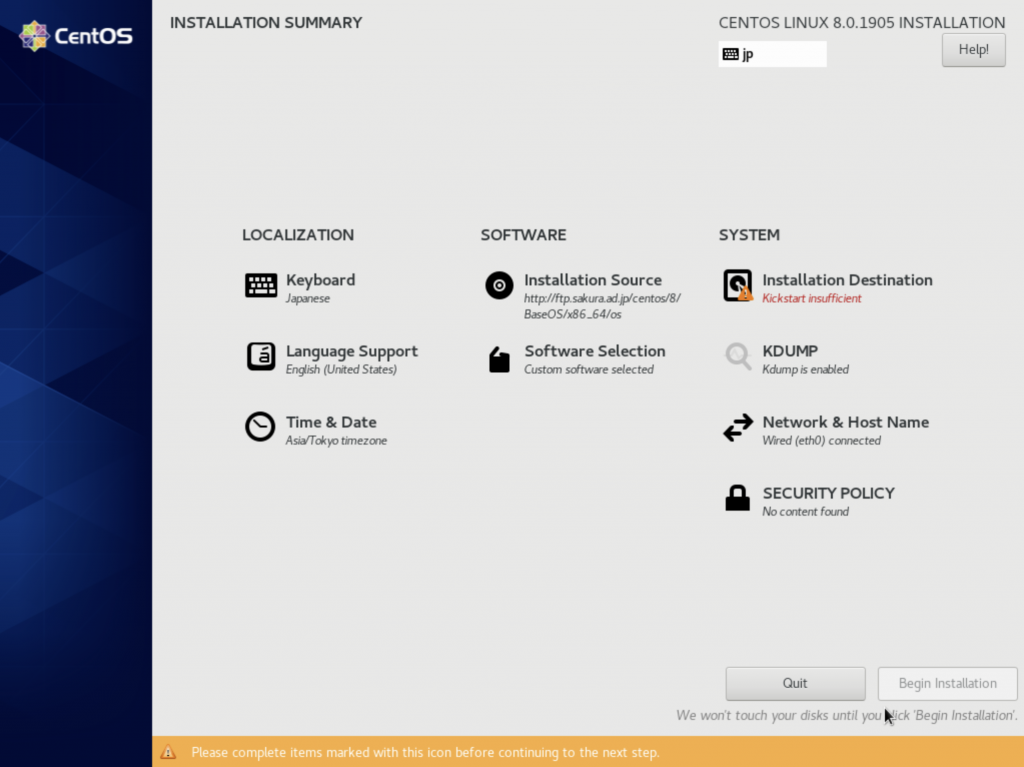Open the SECURITY POLICY title
Image resolution: width=1024 pixels, height=767 pixels.
tap(828, 493)
